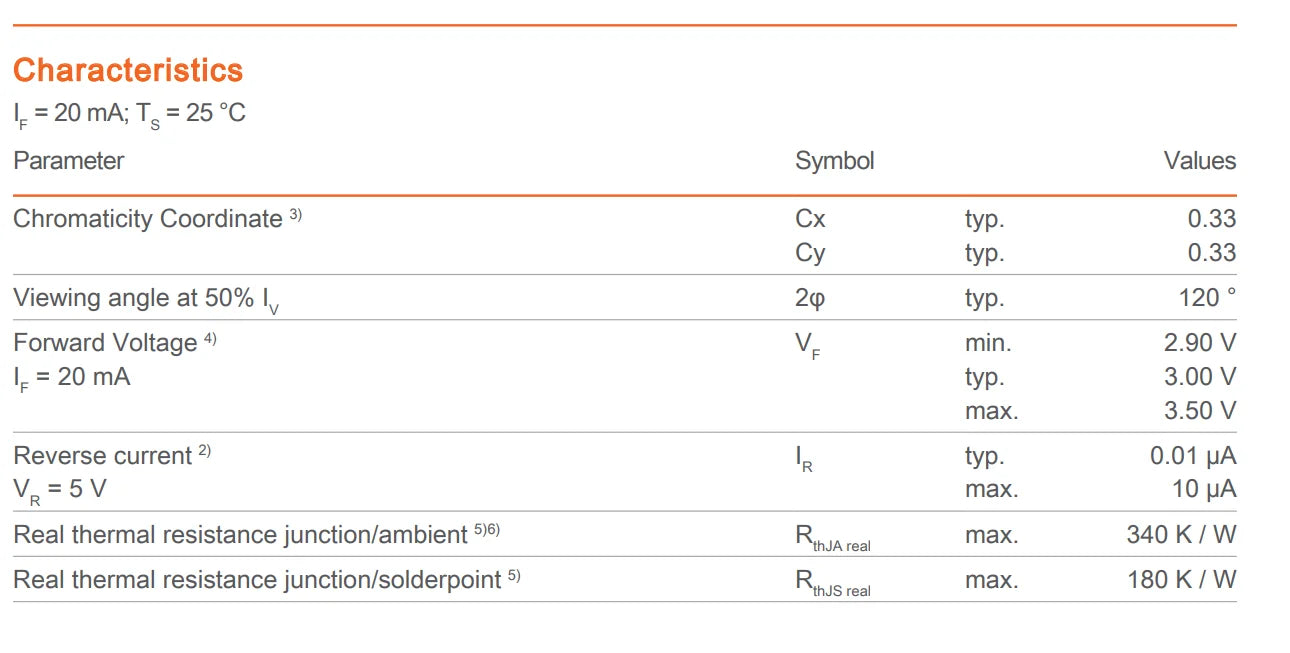This screenshot has height=653, width=1290.
Task: Click the Characteristics heading
Action: point(128,70)
